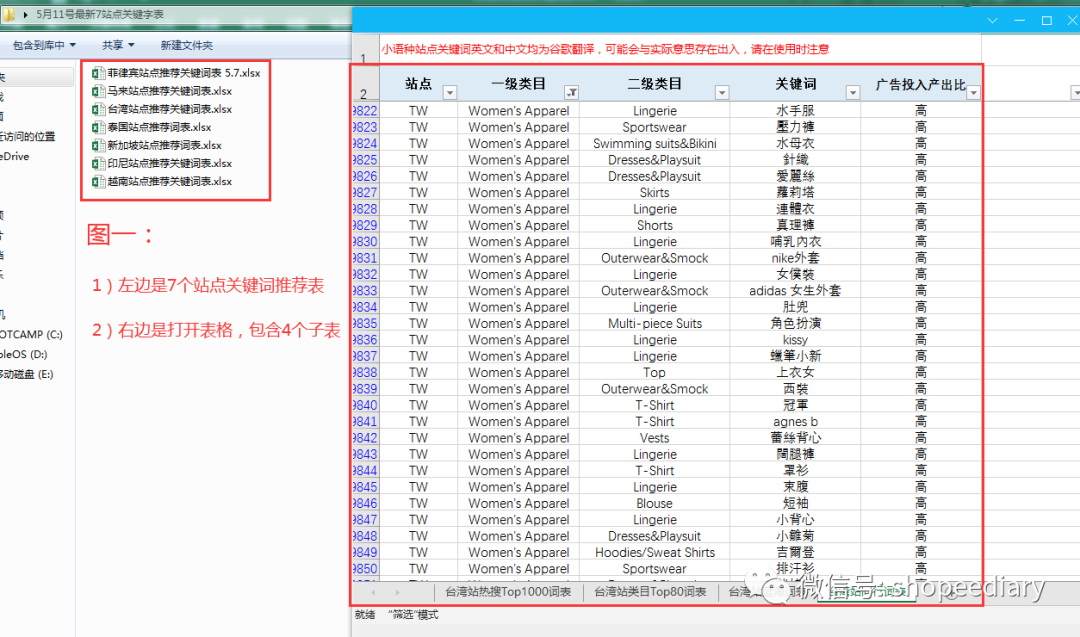The image size is (1080, 637).
Task: Select keyword cell nike外套
Action: coord(796,258)
